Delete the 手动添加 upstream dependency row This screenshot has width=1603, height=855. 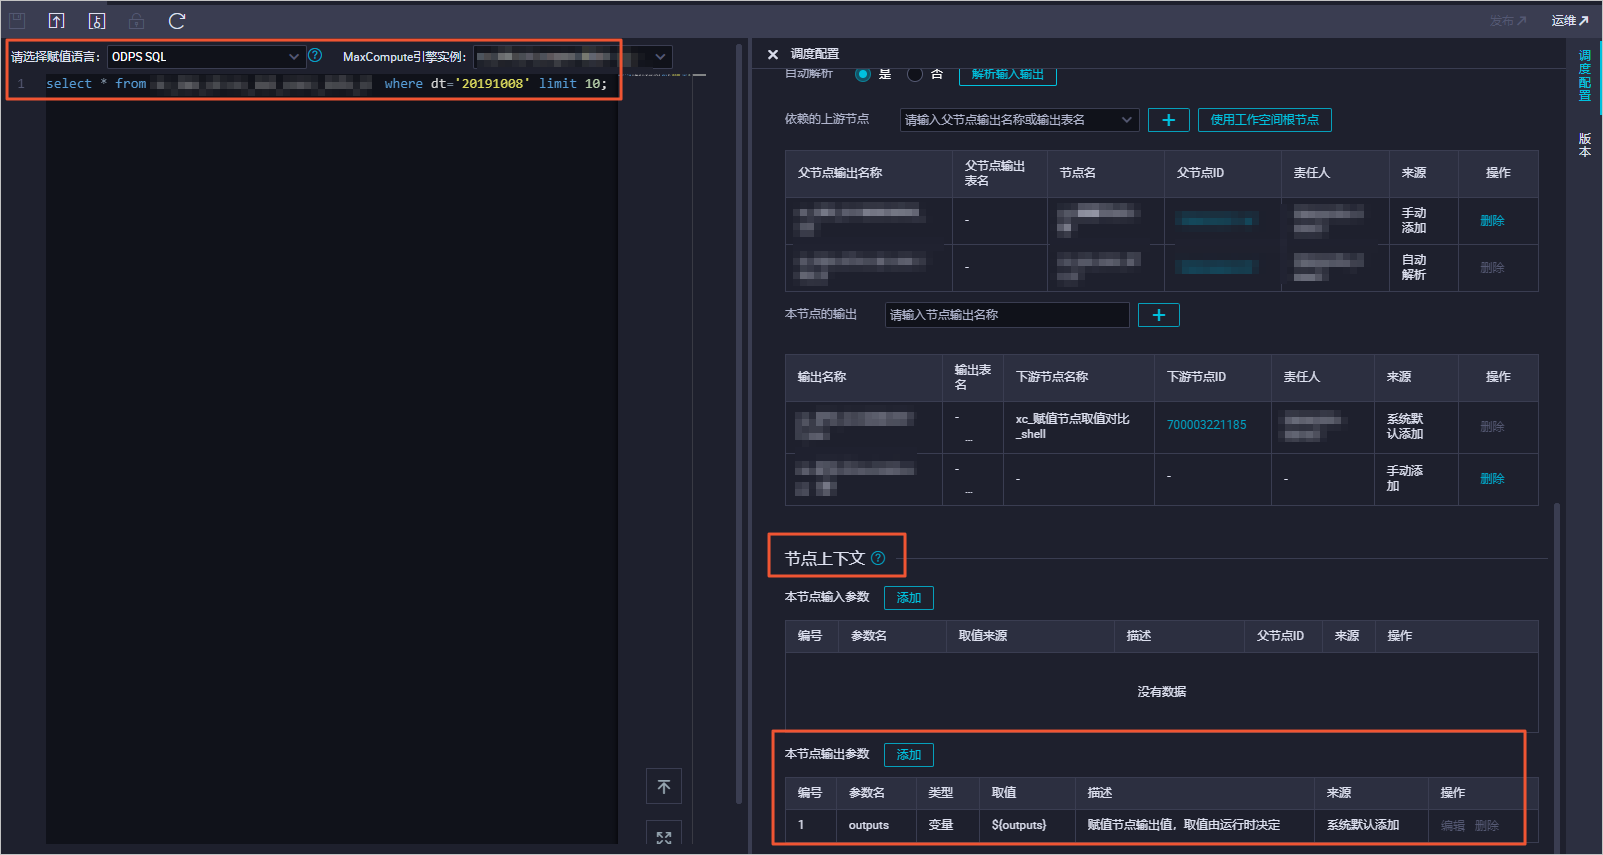click(1492, 221)
